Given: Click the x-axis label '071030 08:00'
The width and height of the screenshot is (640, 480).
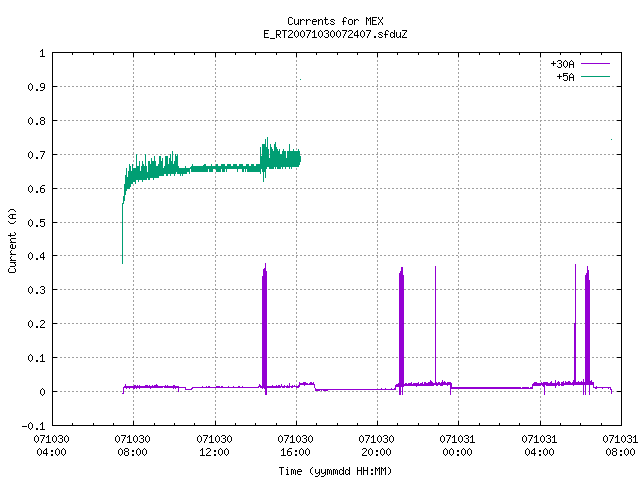Looking at the screenshot, I should (x=133, y=446).
